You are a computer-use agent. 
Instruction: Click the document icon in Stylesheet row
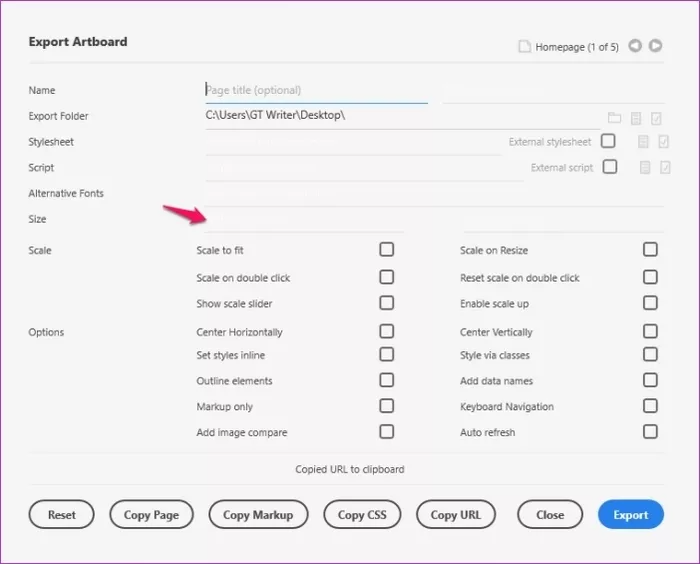[x=644, y=142]
